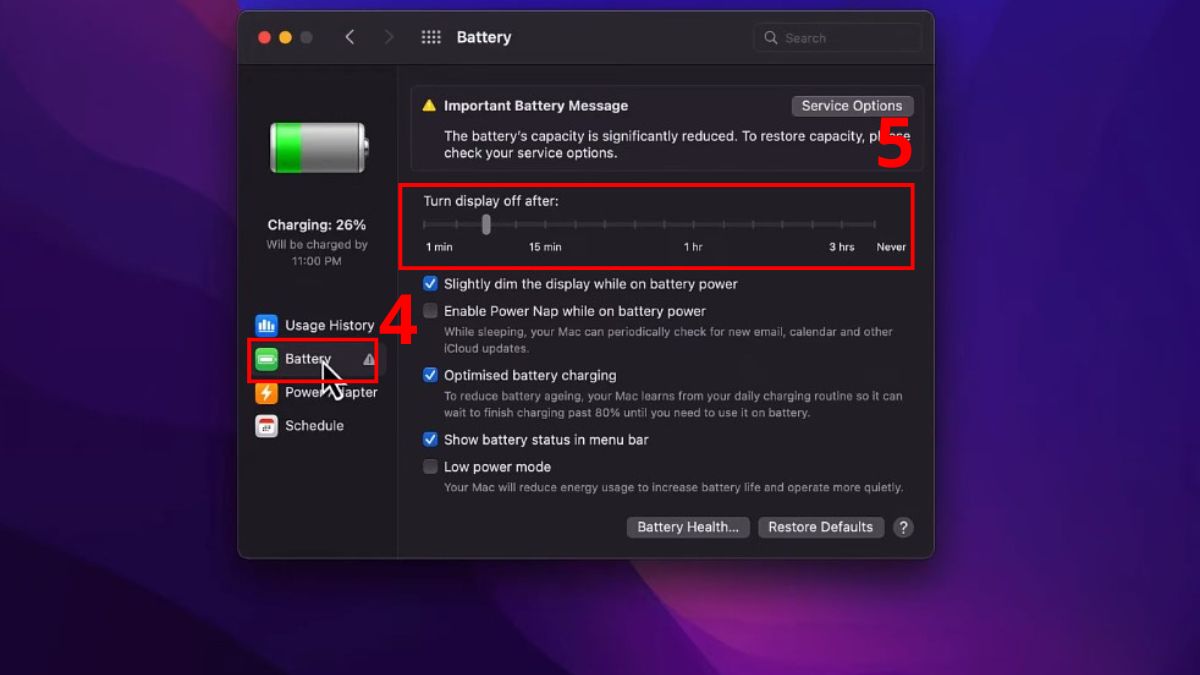Enable Power Nap while on battery power

click(x=430, y=311)
